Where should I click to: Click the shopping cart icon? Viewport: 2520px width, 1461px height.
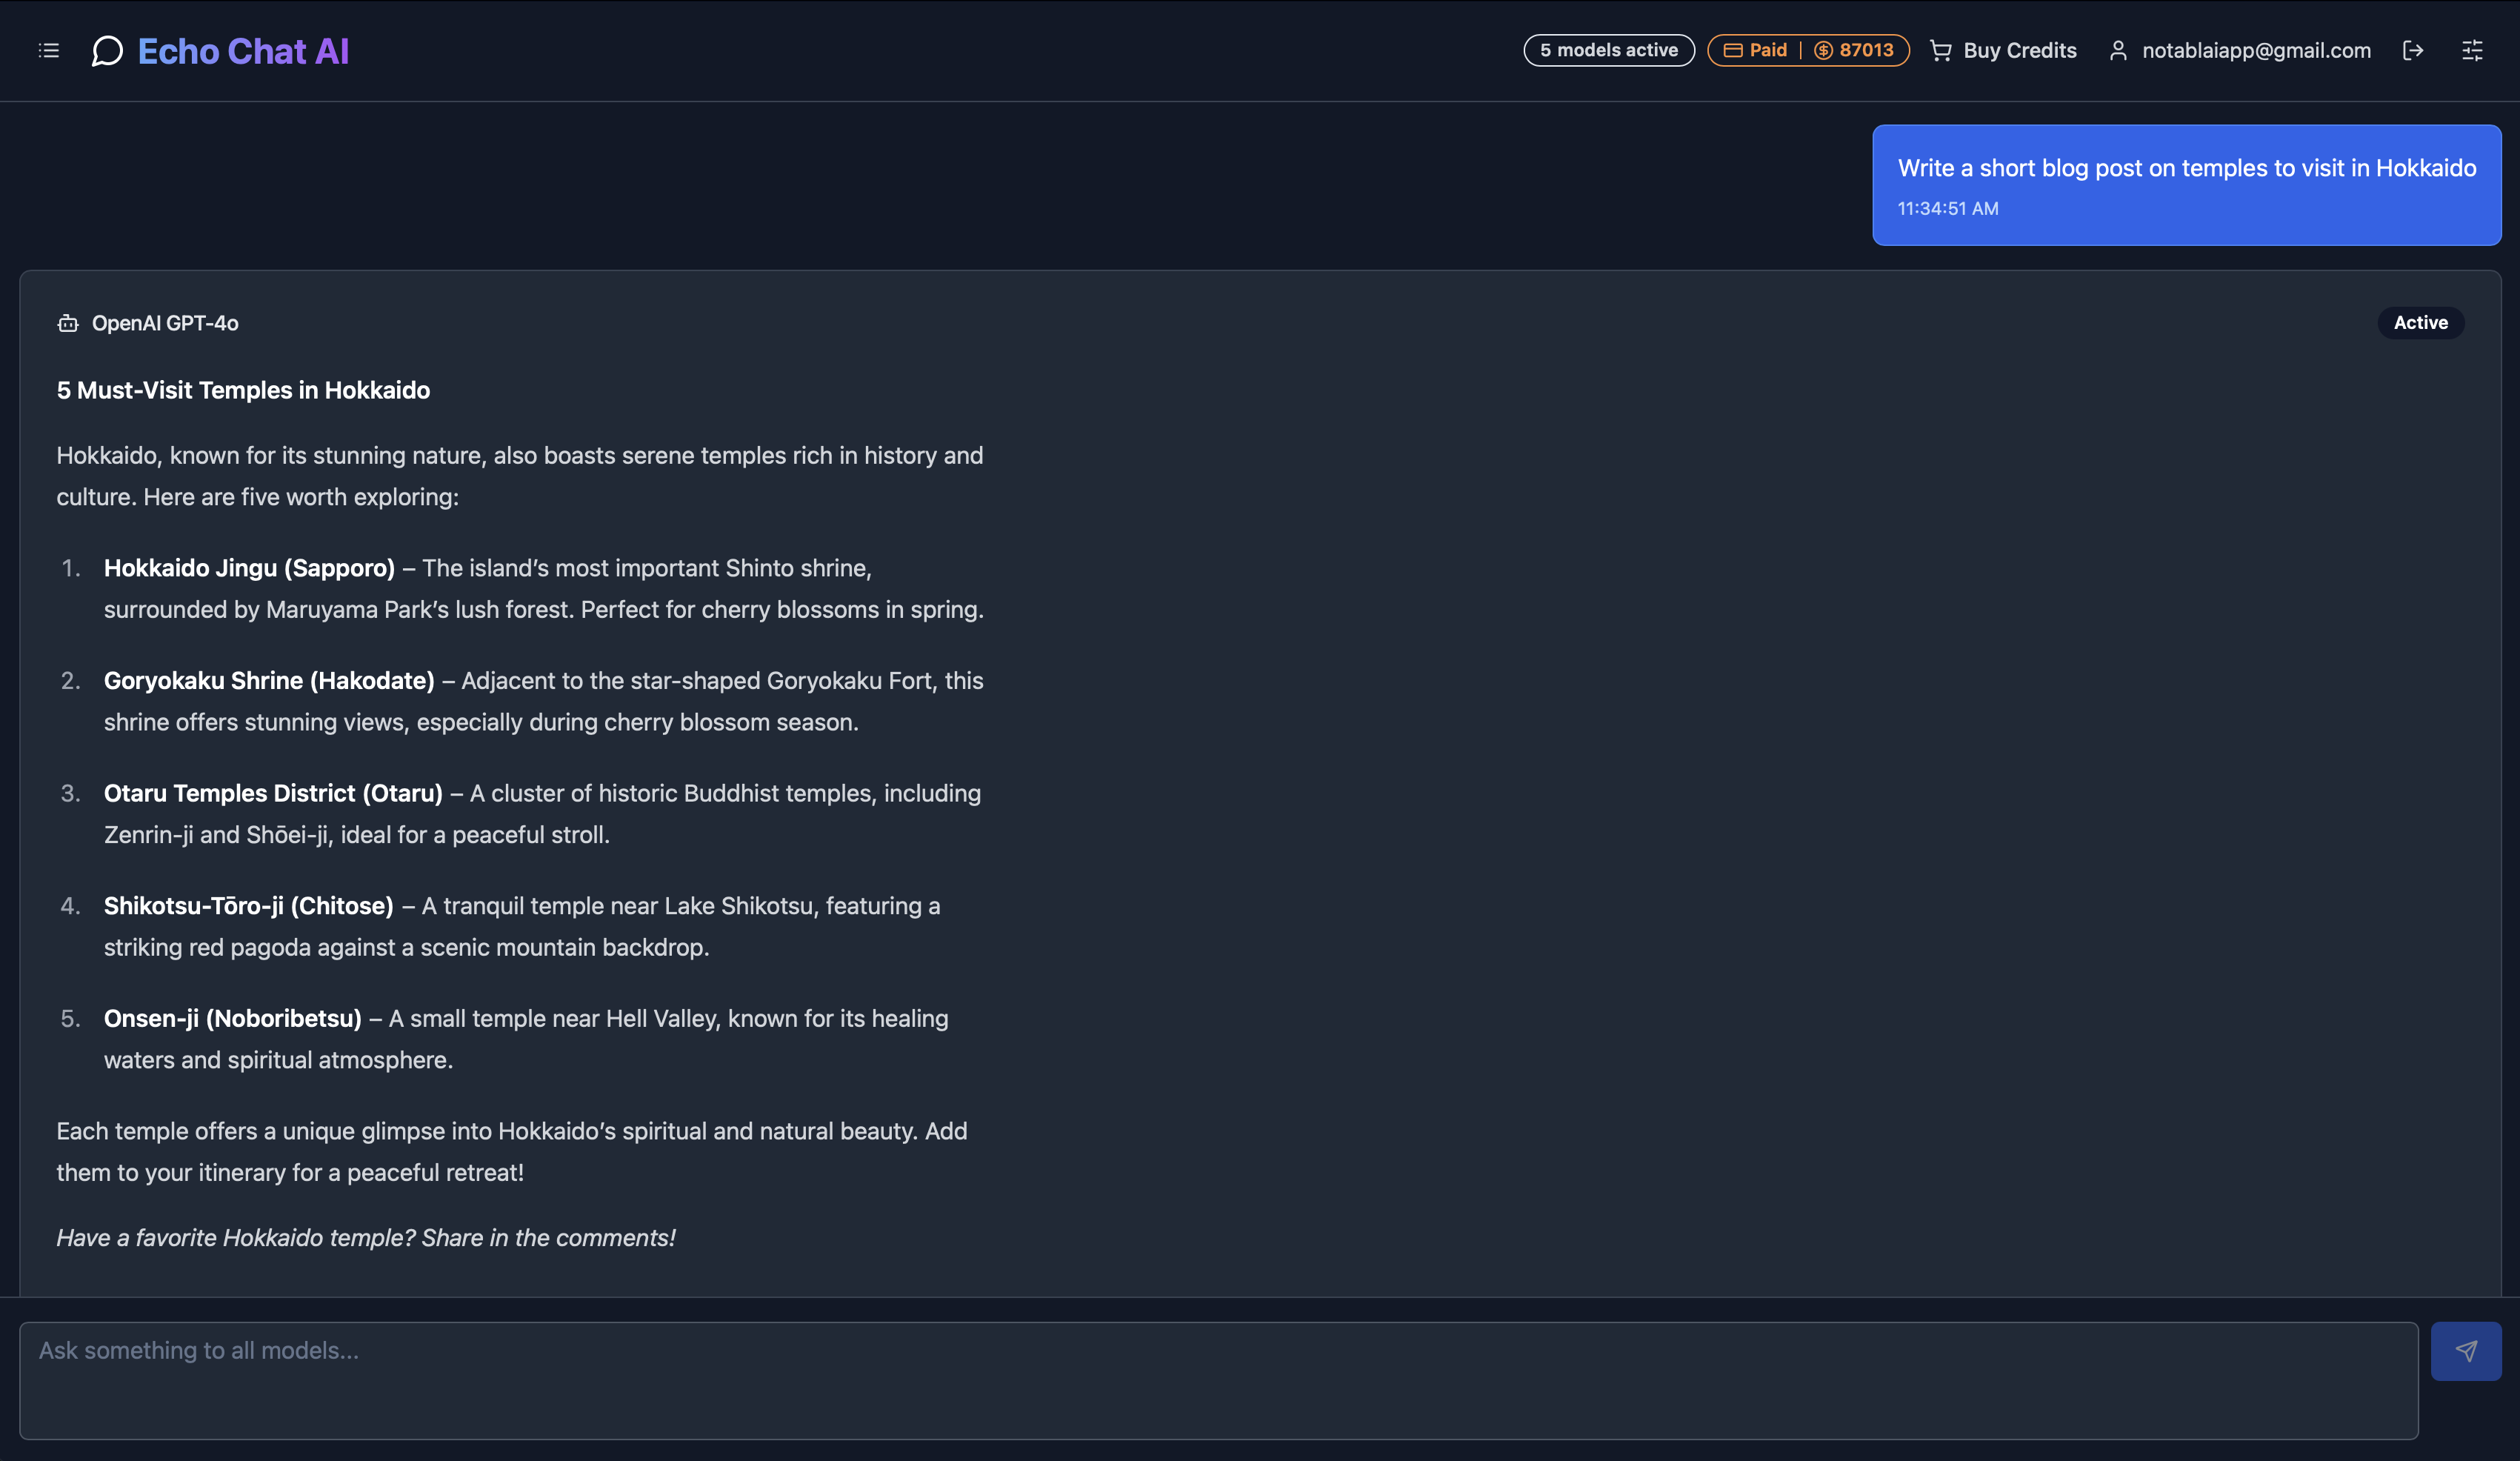(x=1941, y=50)
